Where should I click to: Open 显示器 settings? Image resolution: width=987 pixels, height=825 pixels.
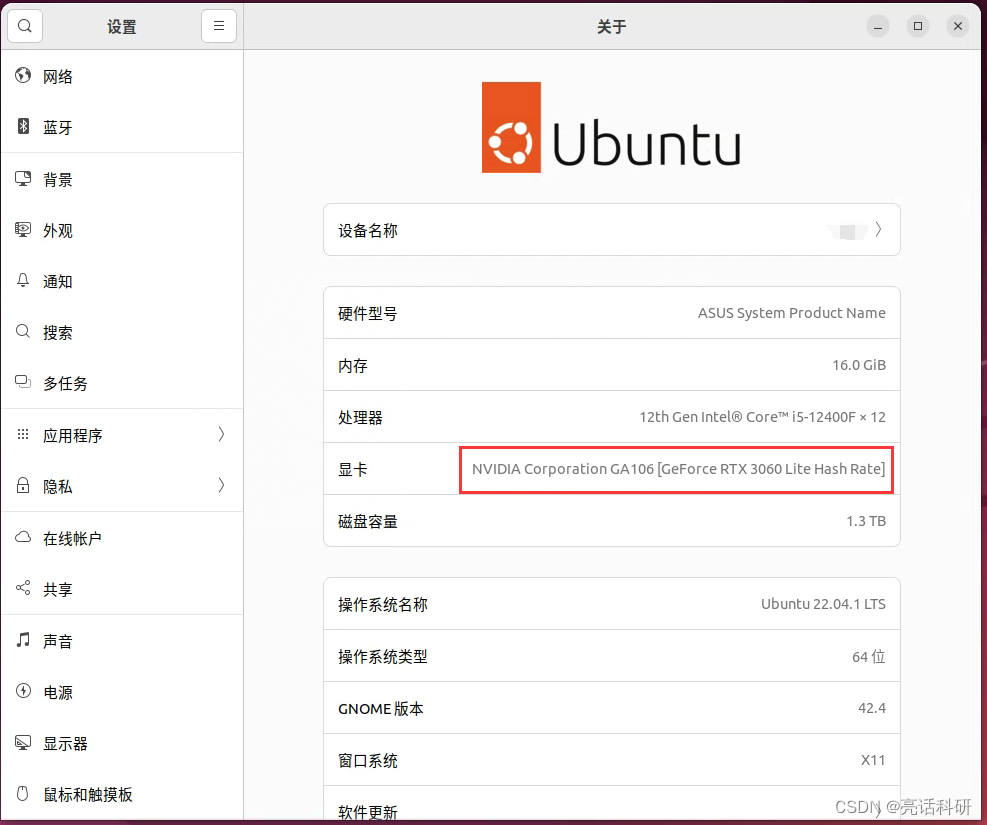click(x=122, y=743)
